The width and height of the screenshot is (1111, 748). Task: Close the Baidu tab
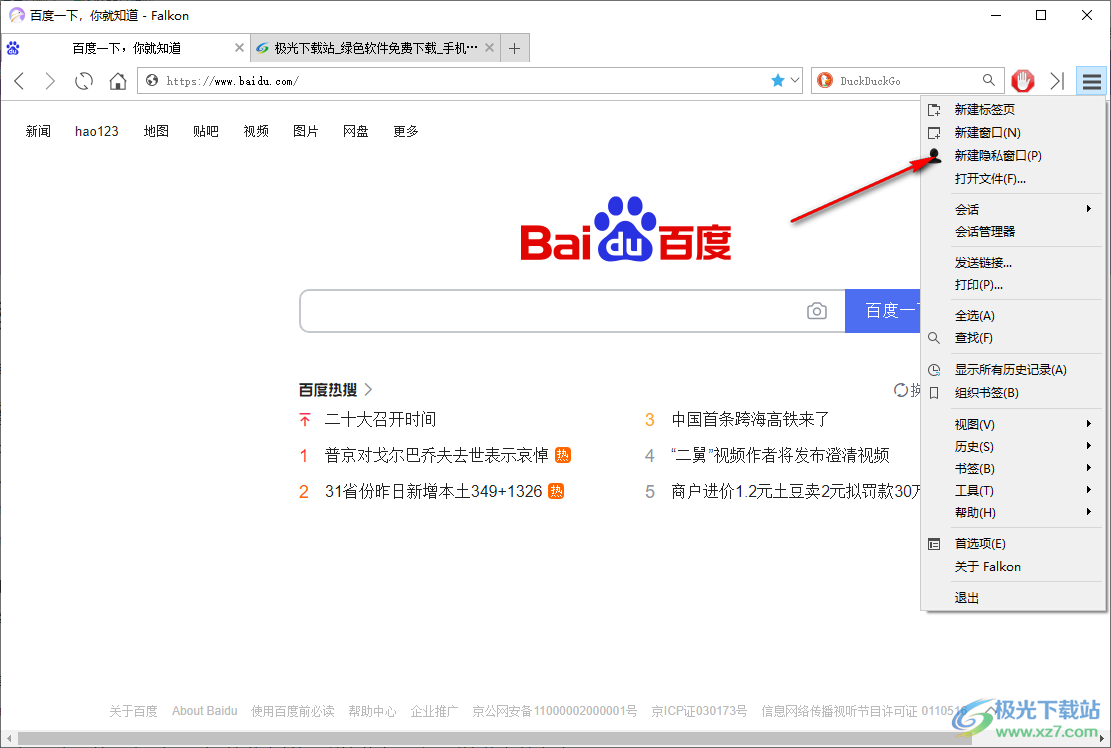[x=239, y=47]
